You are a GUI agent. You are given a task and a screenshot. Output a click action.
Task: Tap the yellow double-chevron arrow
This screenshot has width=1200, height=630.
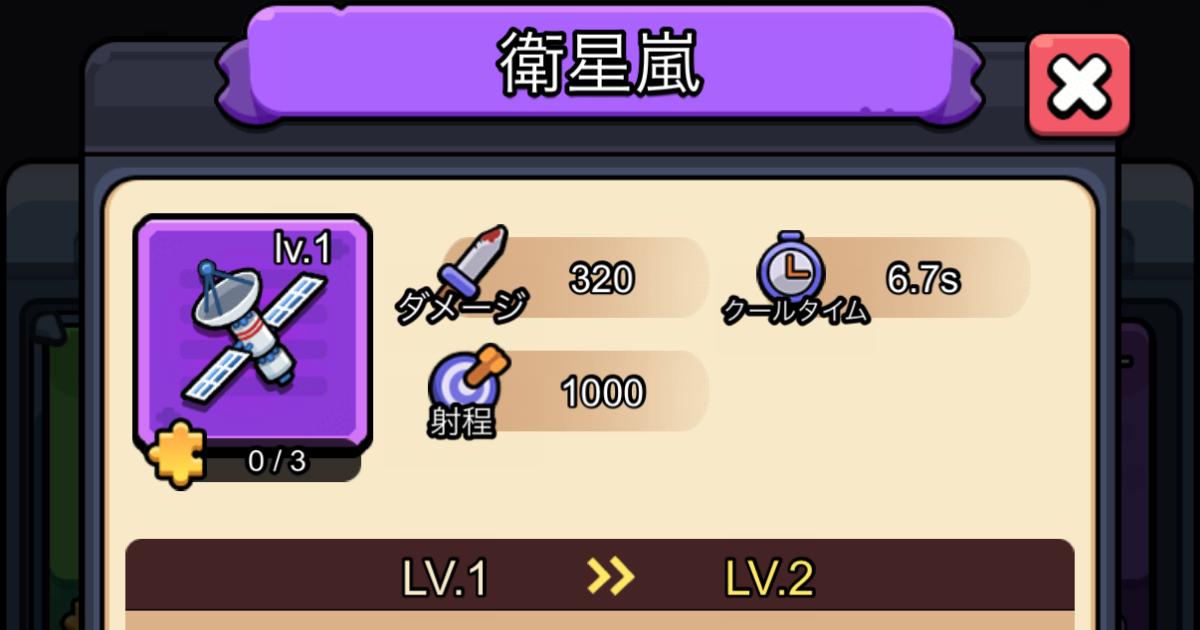tap(610, 575)
